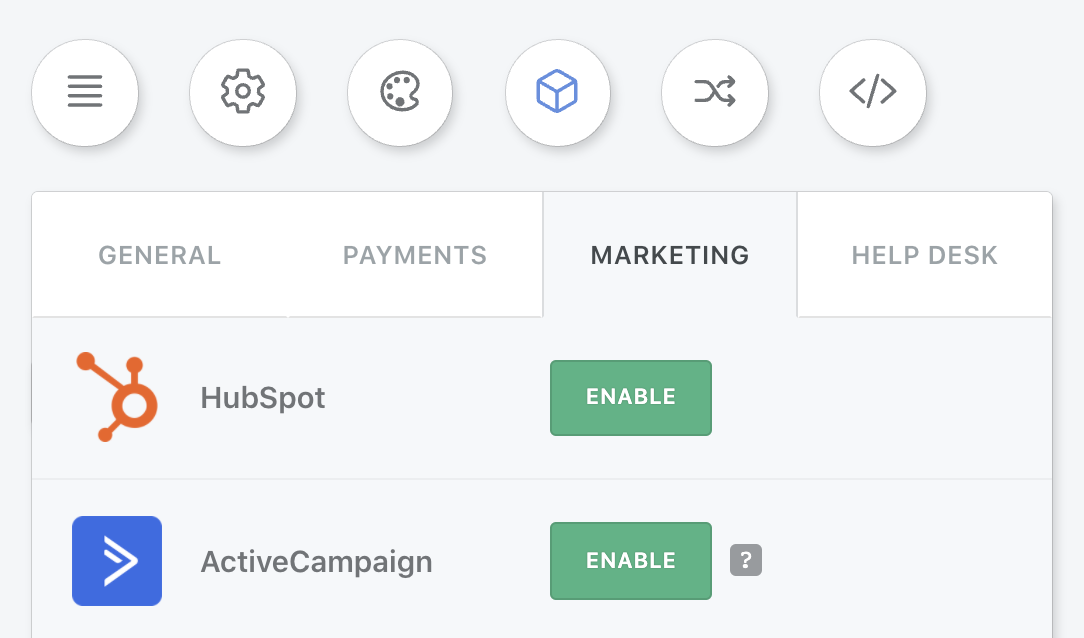Click the blue cube integrations icon
The image size is (1084, 638).
pyautogui.click(x=557, y=93)
